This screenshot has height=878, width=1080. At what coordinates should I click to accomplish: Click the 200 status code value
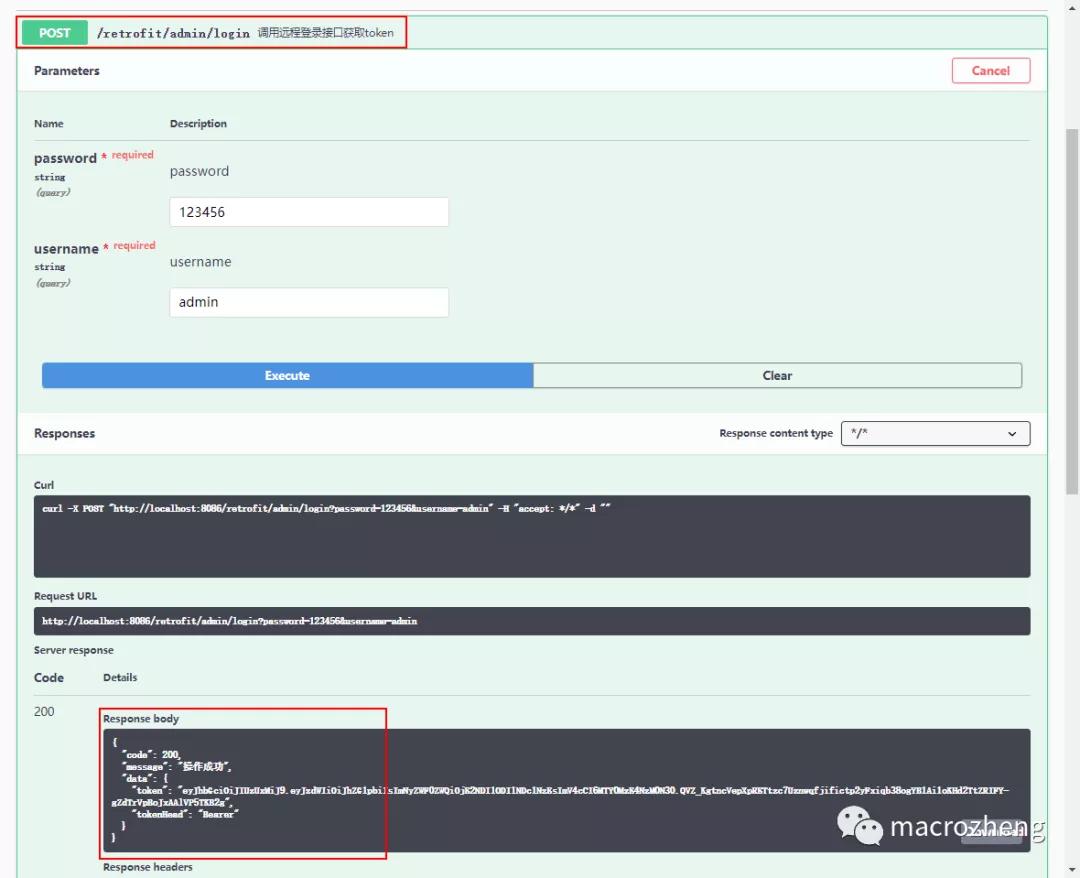[44, 710]
